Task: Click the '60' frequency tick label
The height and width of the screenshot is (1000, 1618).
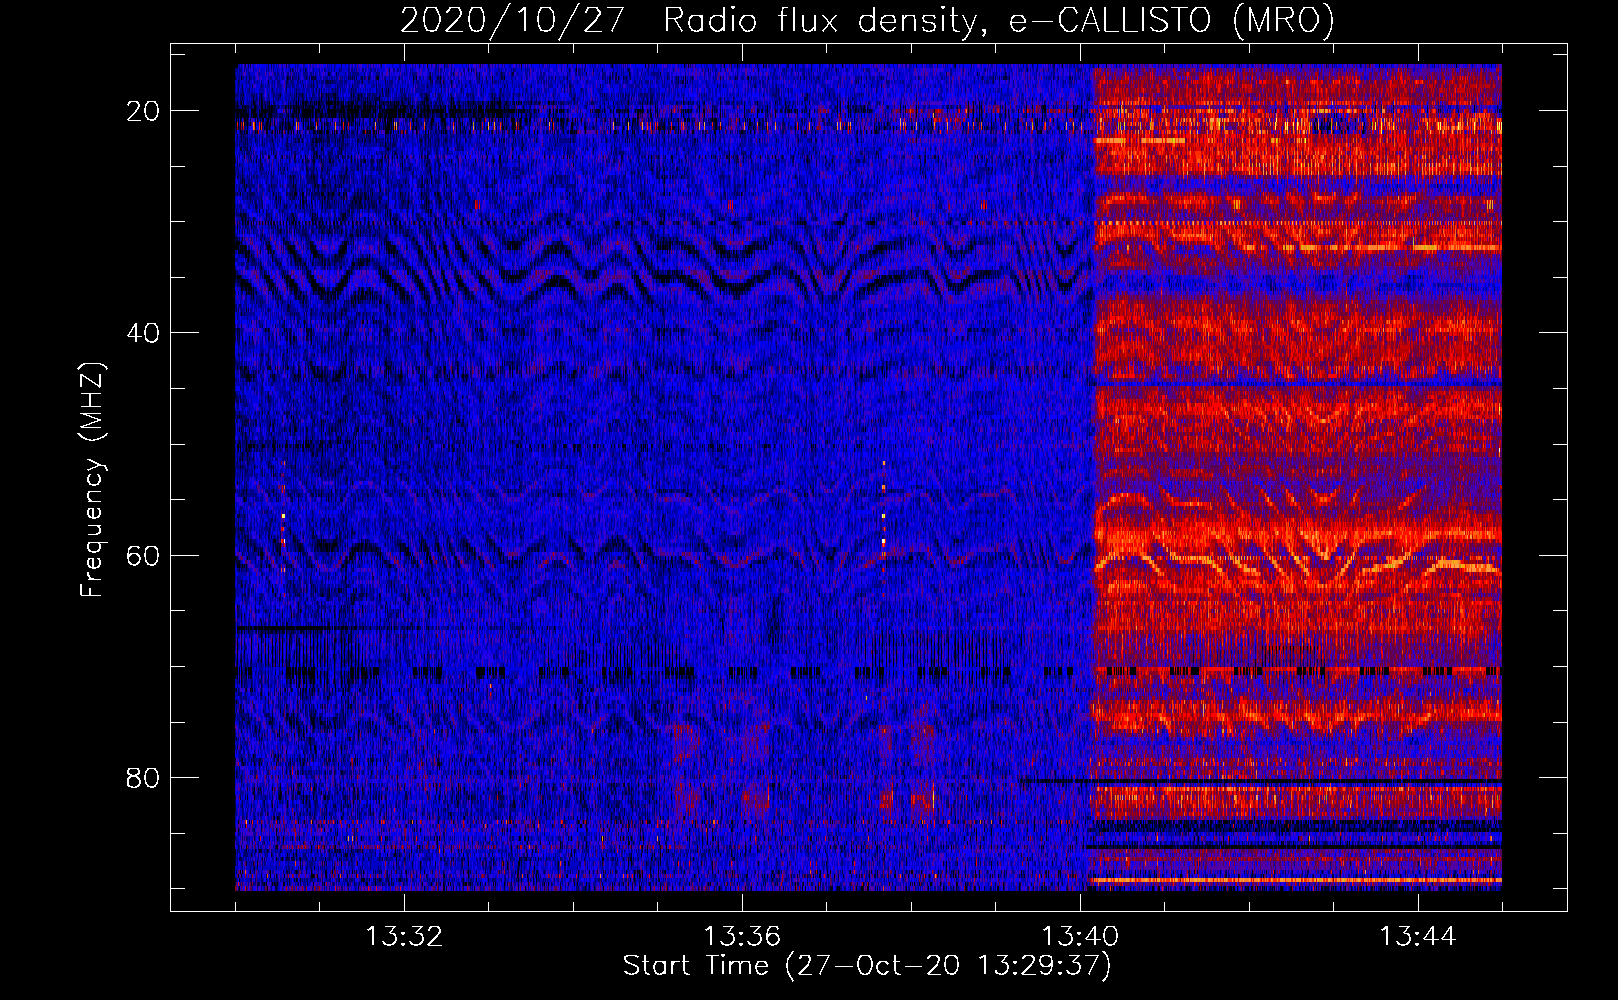Action: (x=143, y=555)
